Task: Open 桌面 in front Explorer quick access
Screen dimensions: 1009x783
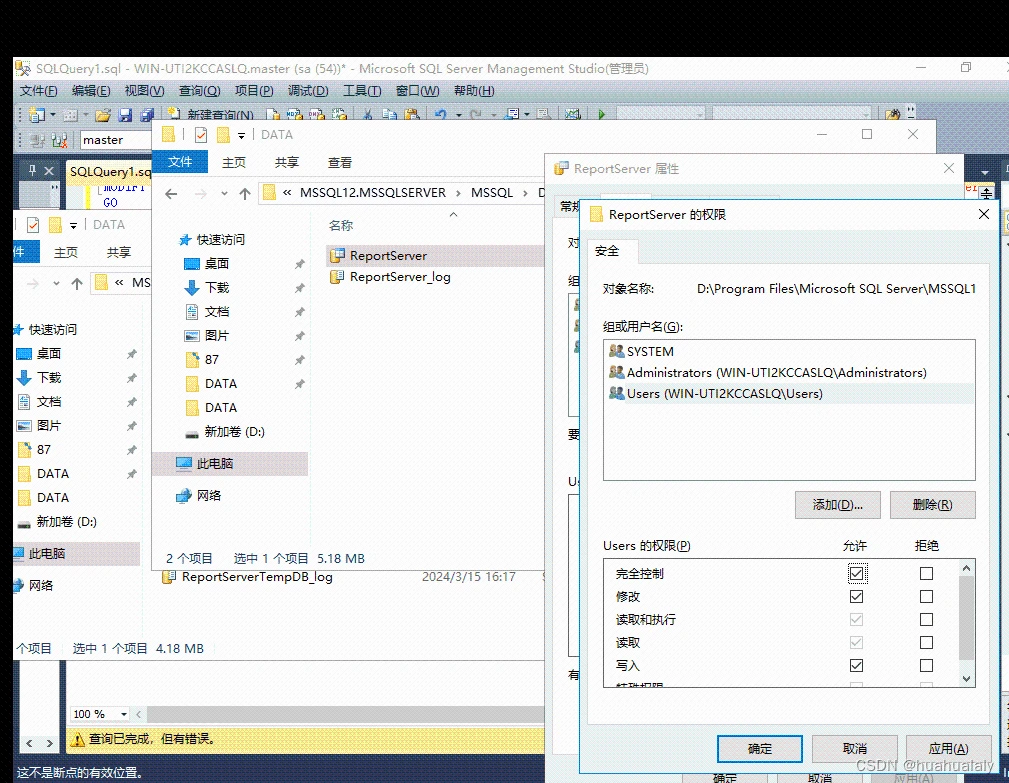Action: (216, 263)
